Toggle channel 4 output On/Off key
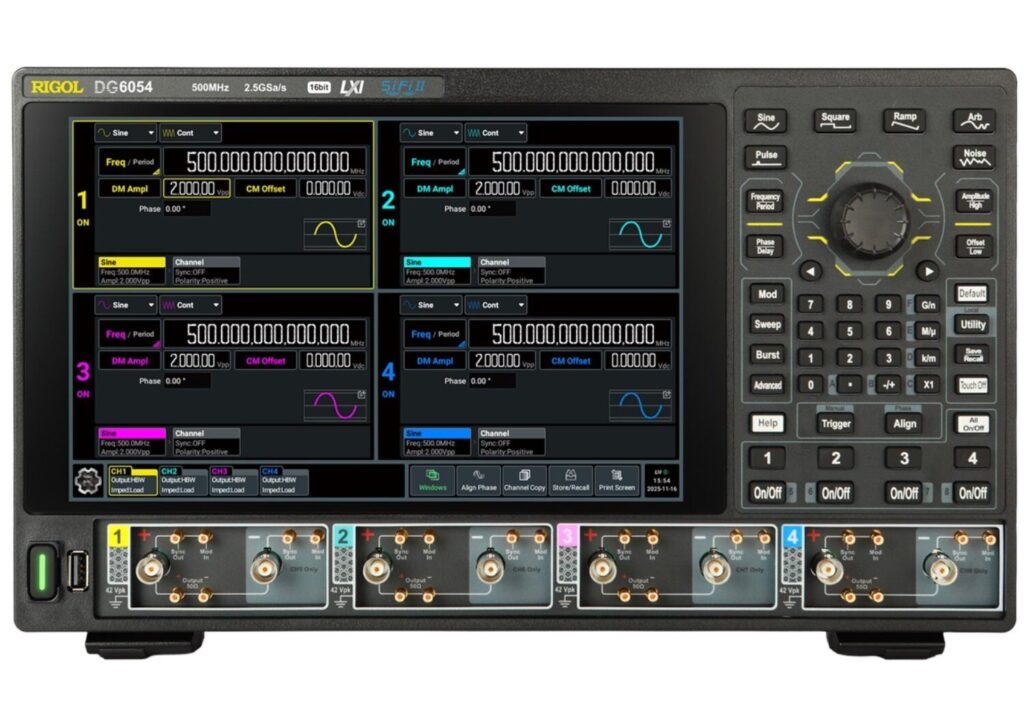 click(x=972, y=493)
